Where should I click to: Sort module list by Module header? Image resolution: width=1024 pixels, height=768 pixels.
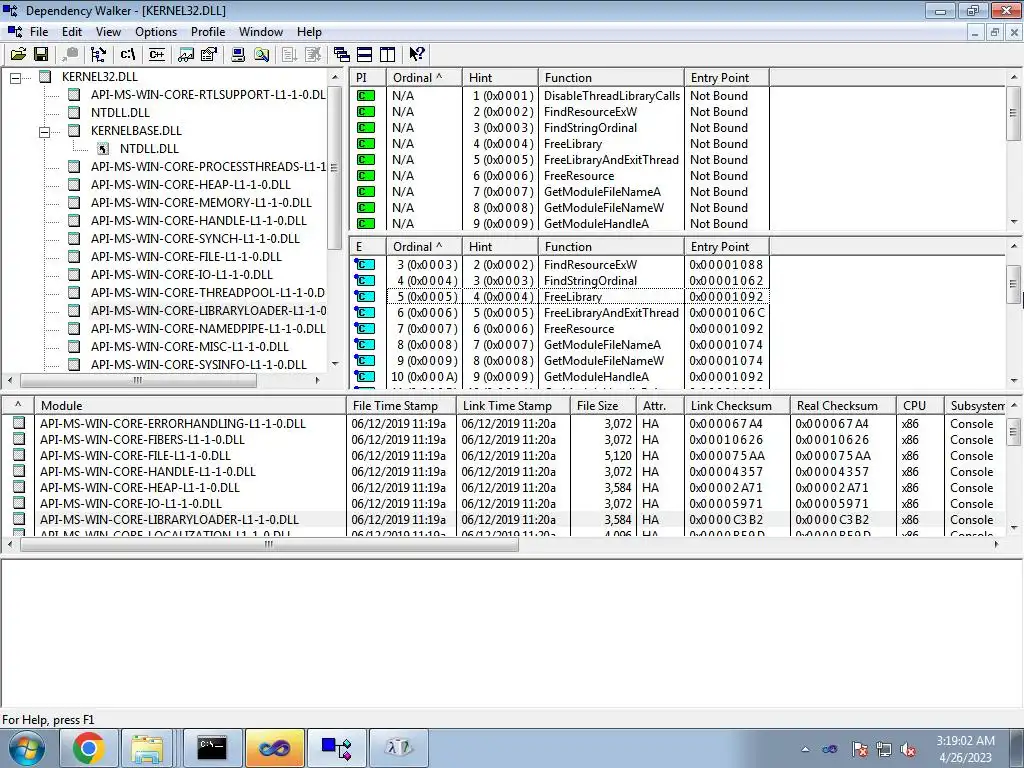pos(190,406)
